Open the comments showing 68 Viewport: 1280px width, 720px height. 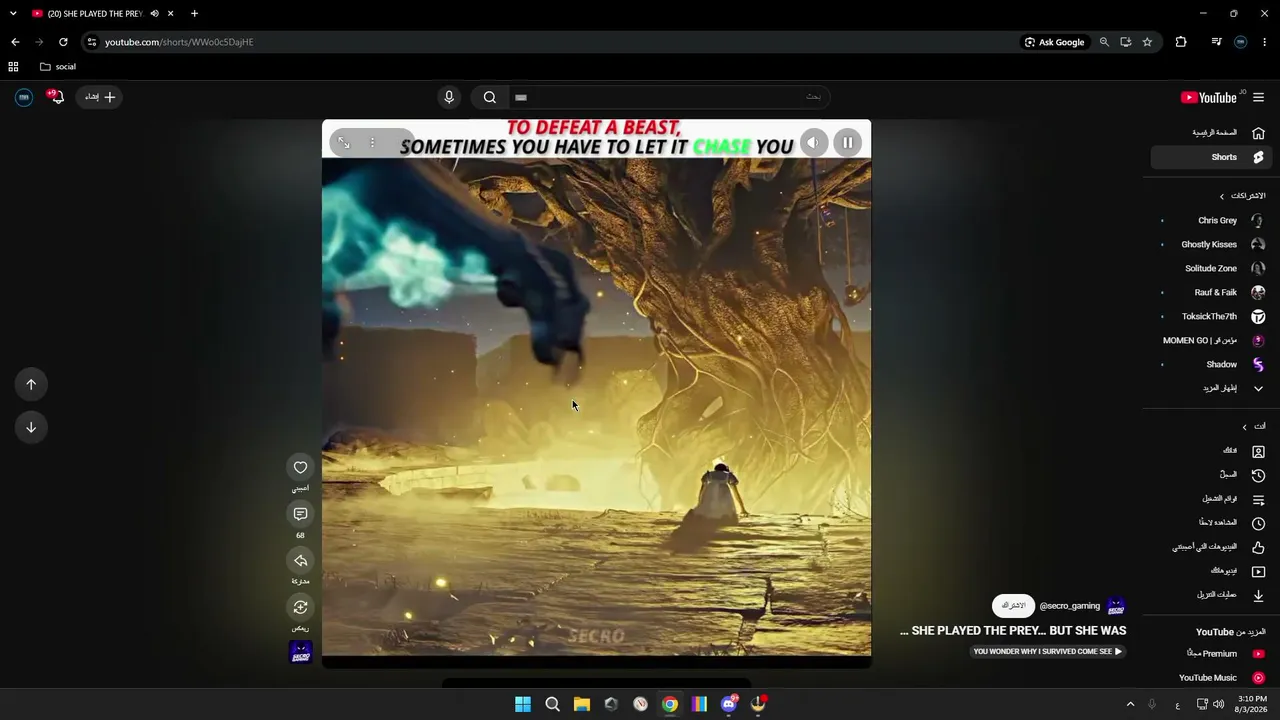(300, 514)
